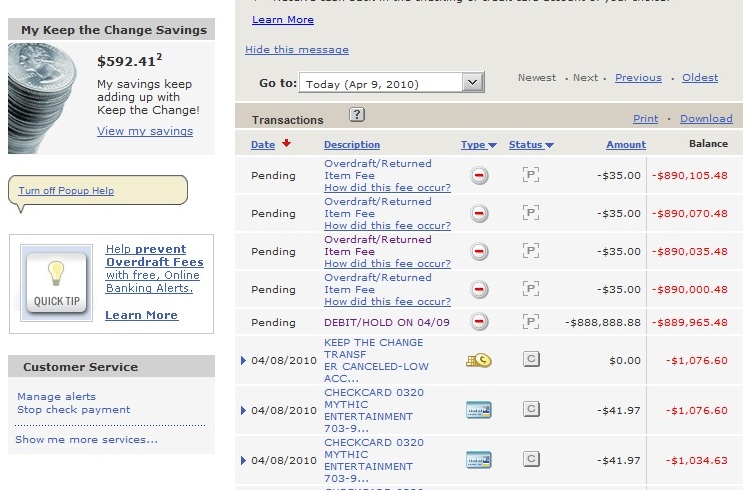The height and width of the screenshot is (490, 746).
Task: Sort transactions by Date column
Action: (263, 145)
